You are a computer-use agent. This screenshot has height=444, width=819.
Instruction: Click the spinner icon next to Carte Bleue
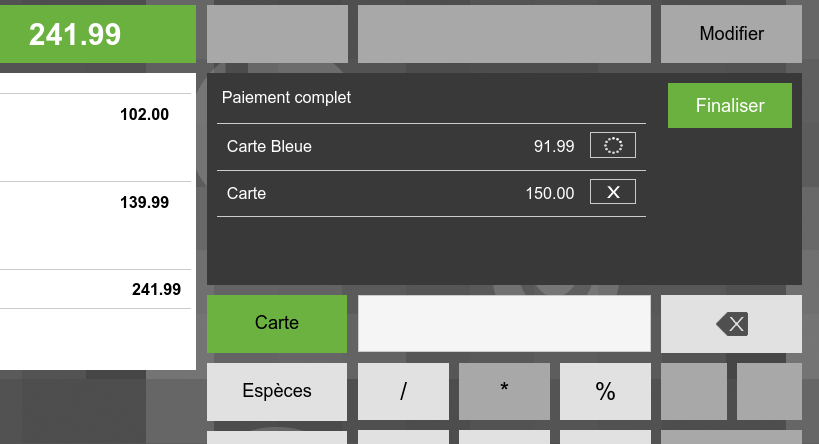(613, 145)
